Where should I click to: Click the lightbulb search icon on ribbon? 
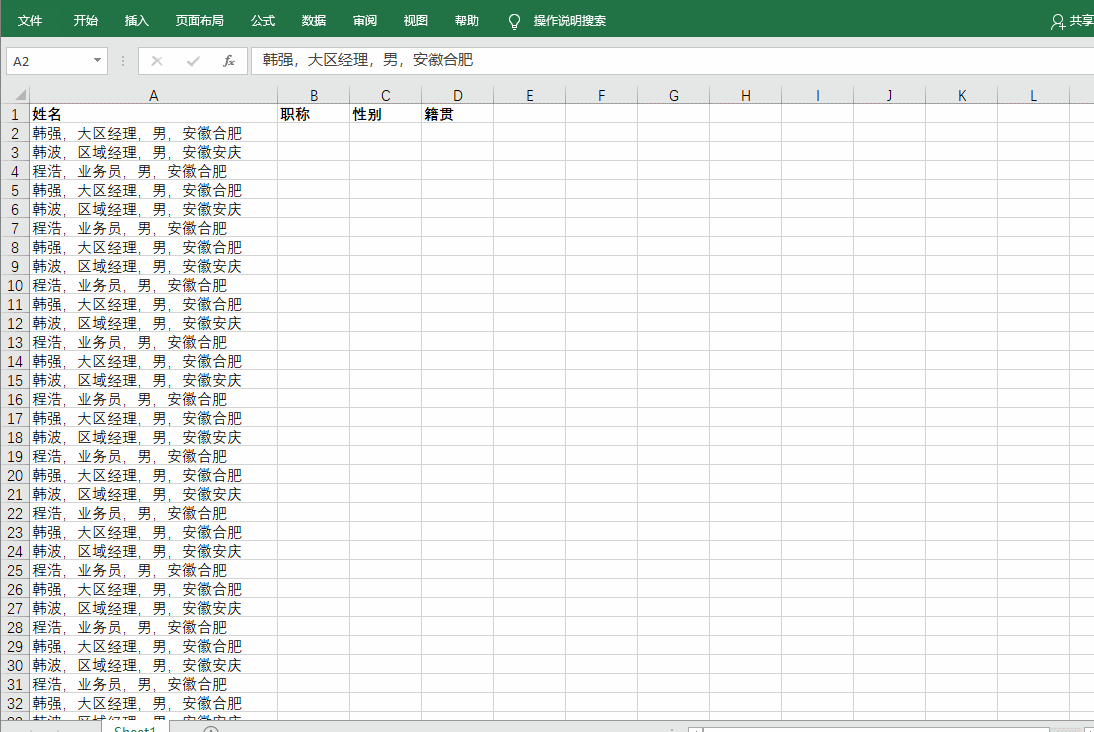[x=515, y=20]
